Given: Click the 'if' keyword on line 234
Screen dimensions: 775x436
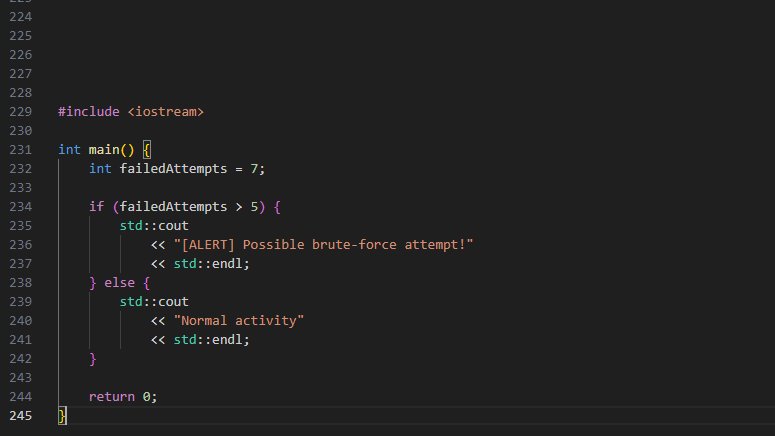Looking at the screenshot, I should tap(96, 207).
